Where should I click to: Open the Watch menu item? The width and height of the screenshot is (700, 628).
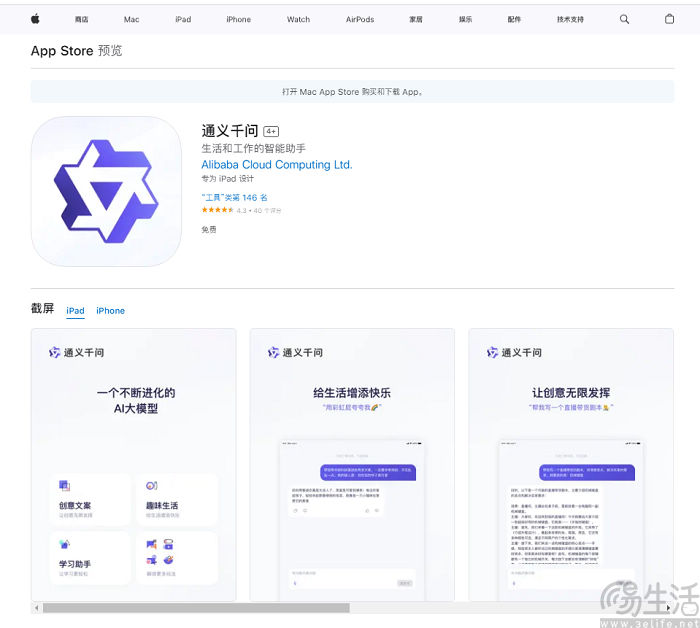click(x=298, y=20)
